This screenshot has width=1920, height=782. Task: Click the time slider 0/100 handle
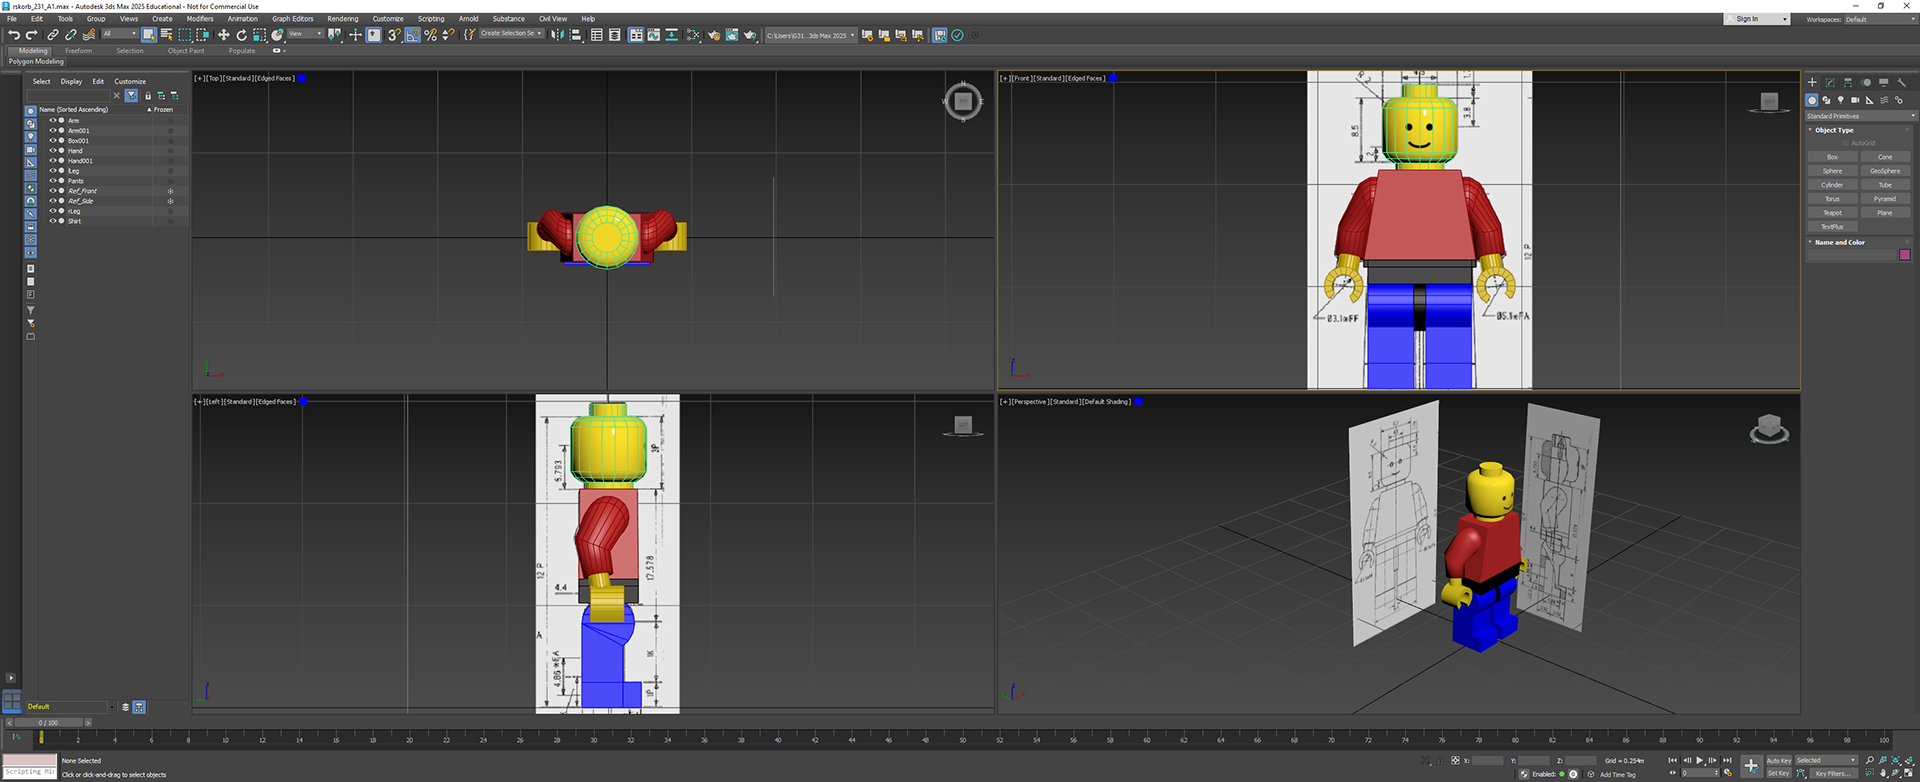click(48, 722)
